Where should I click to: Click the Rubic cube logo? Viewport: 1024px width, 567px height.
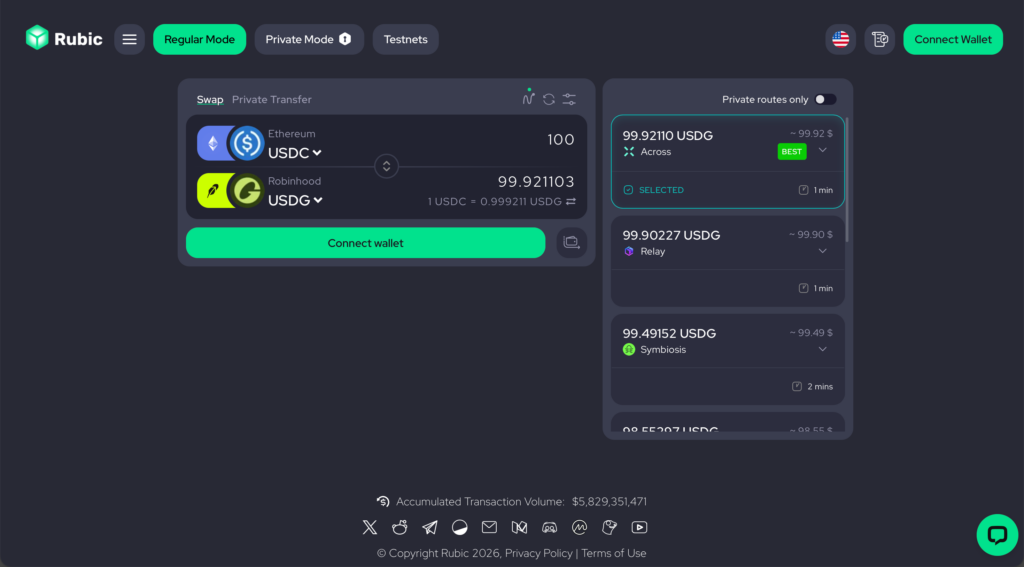pos(37,38)
